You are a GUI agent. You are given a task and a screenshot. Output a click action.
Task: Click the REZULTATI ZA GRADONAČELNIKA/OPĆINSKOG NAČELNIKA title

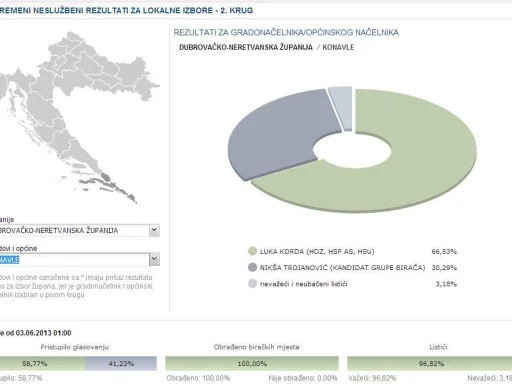click(x=286, y=32)
